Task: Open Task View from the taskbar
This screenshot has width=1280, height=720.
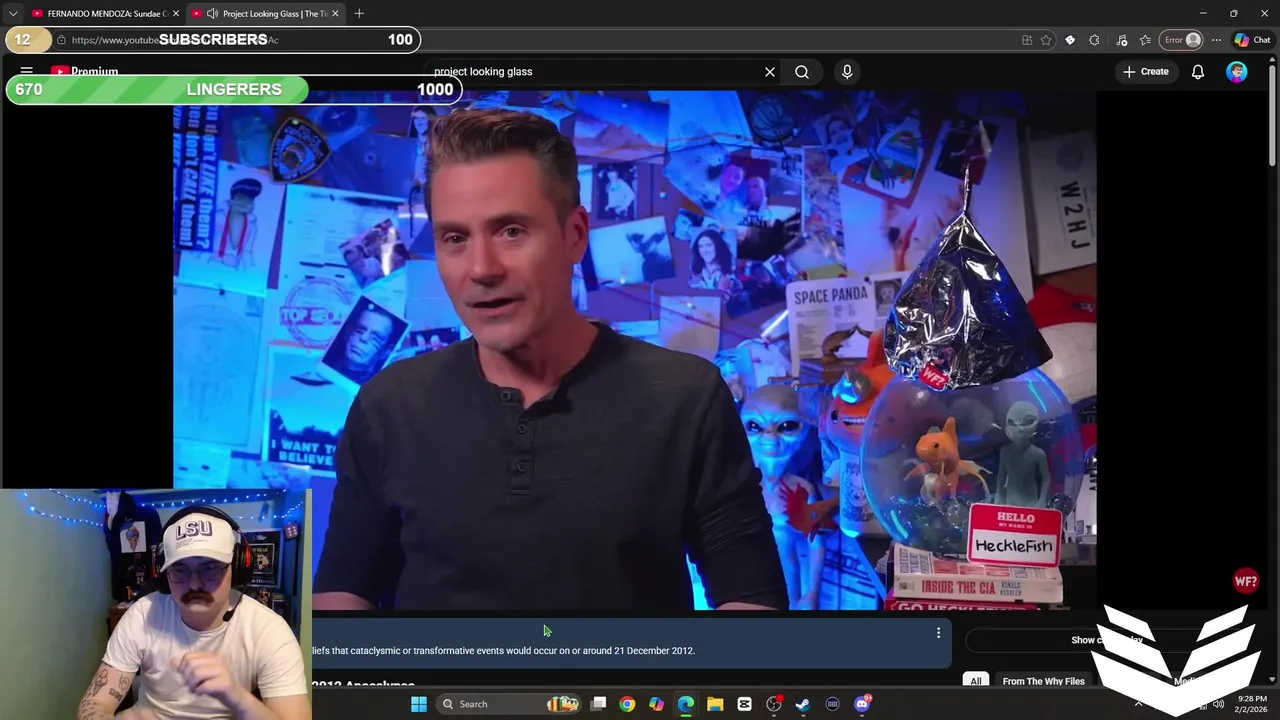Action: pos(598,704)
